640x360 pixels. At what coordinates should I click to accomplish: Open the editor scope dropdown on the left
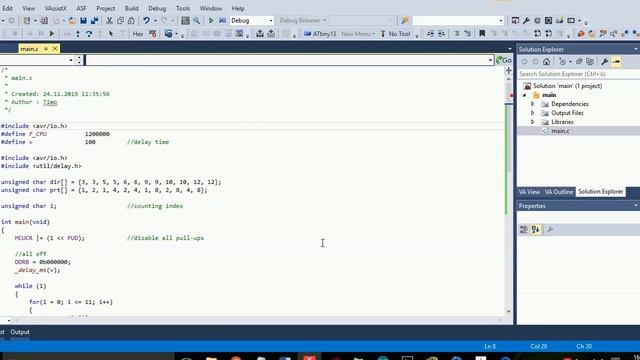click(71, 60)
